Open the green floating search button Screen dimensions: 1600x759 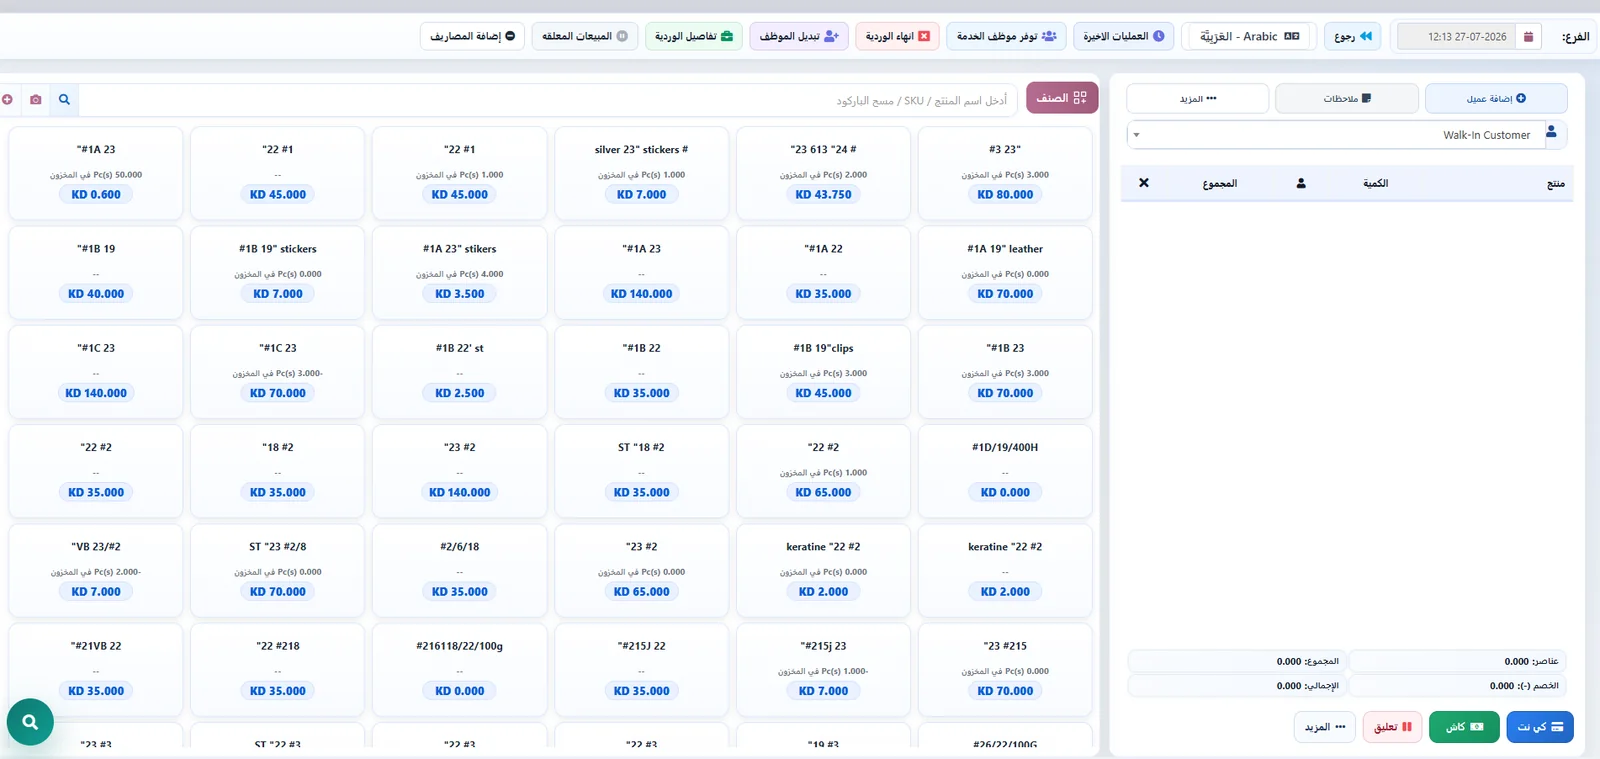(30, 721)
